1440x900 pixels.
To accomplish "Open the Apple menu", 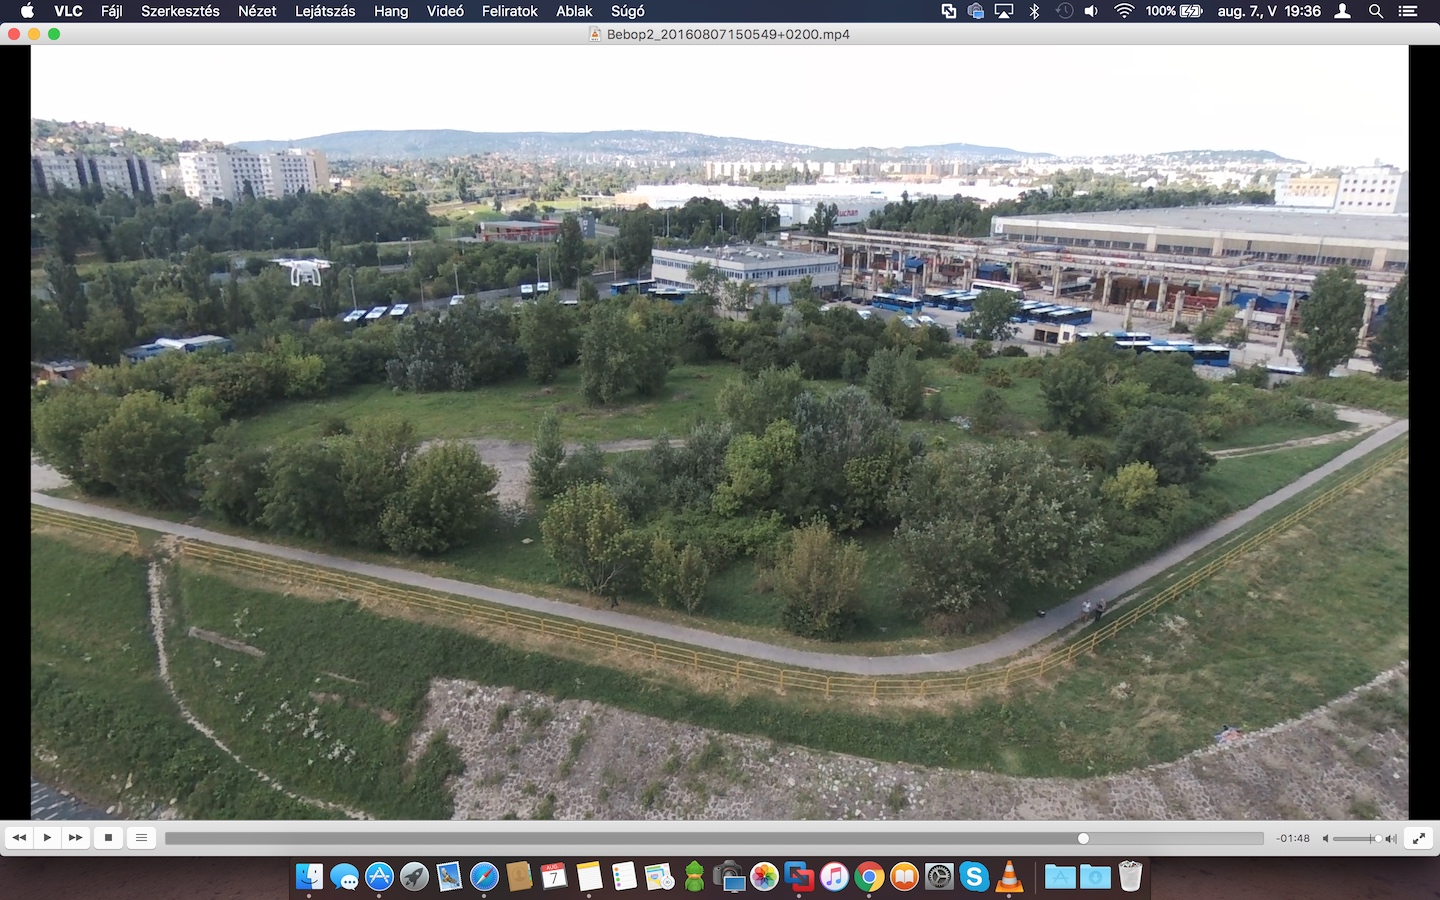I will click(x=27, y=11).
